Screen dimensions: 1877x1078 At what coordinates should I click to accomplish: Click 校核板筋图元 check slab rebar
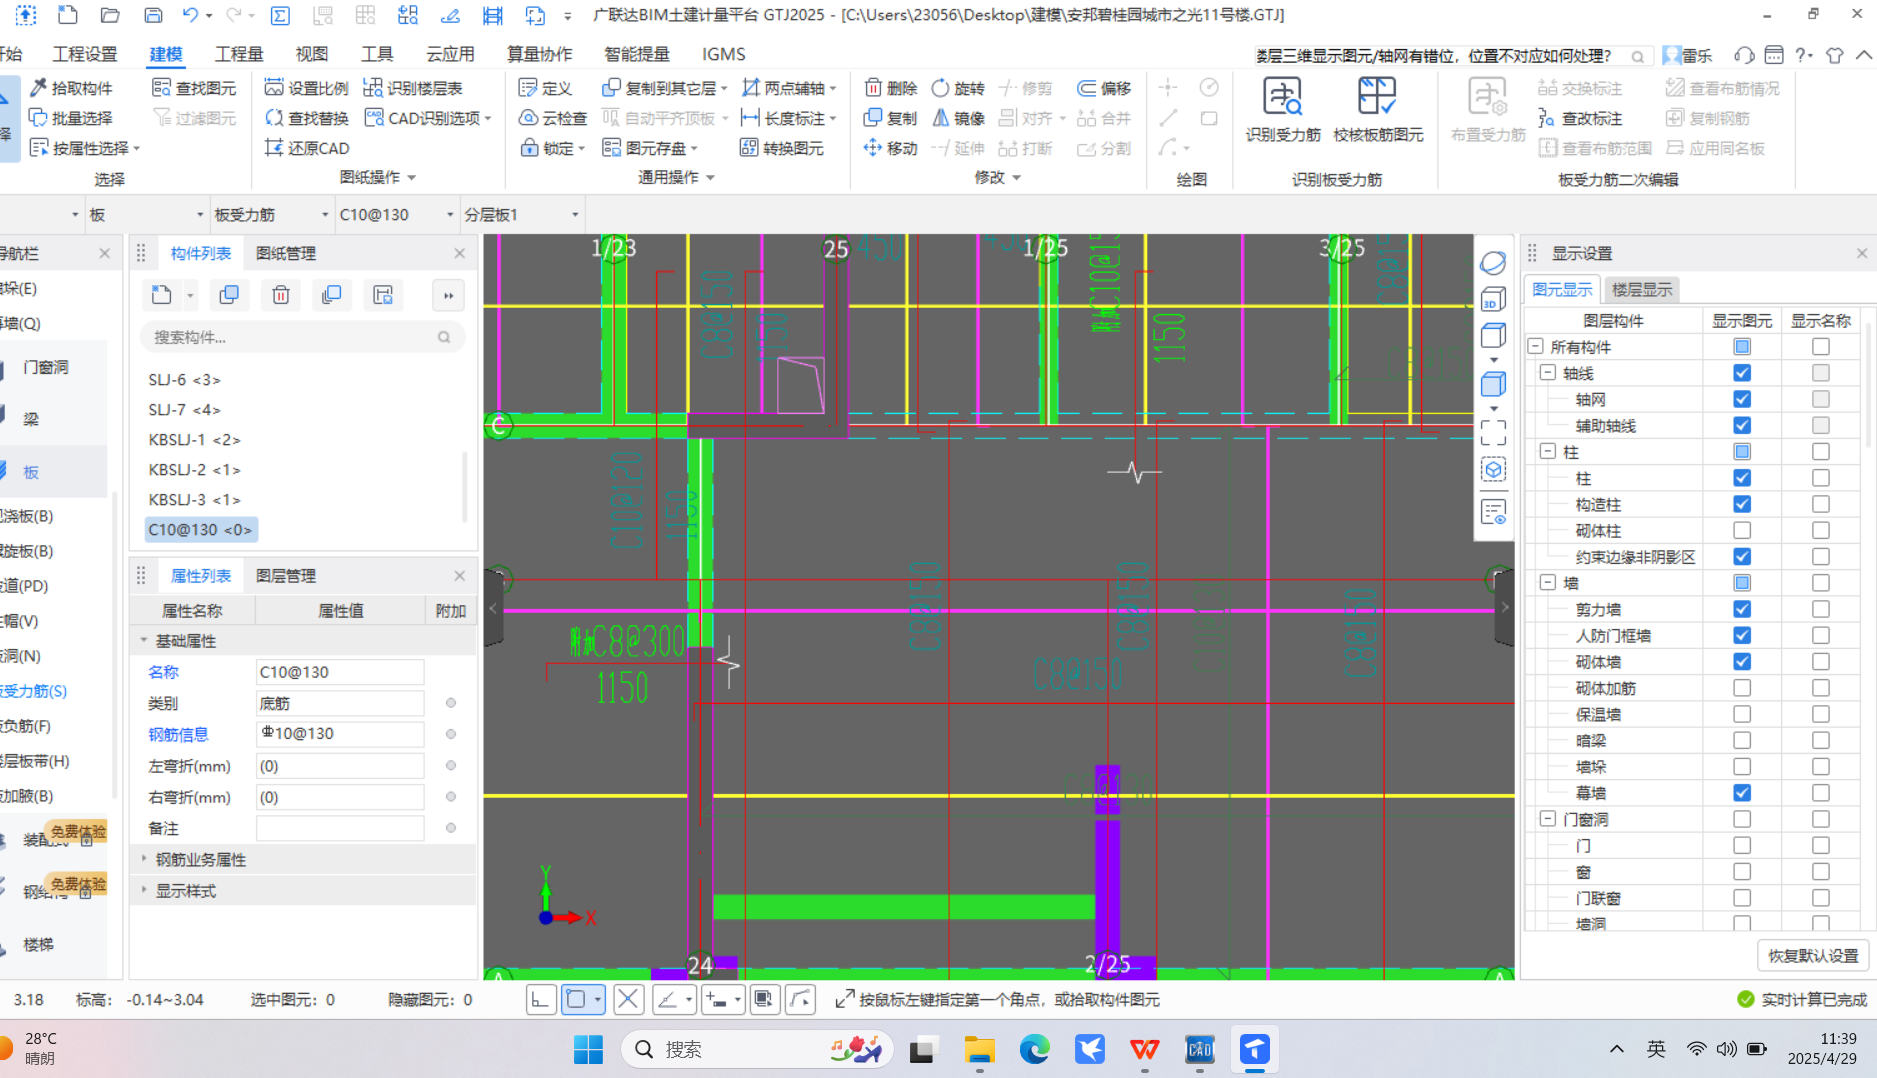click(x=1378, y=110)
